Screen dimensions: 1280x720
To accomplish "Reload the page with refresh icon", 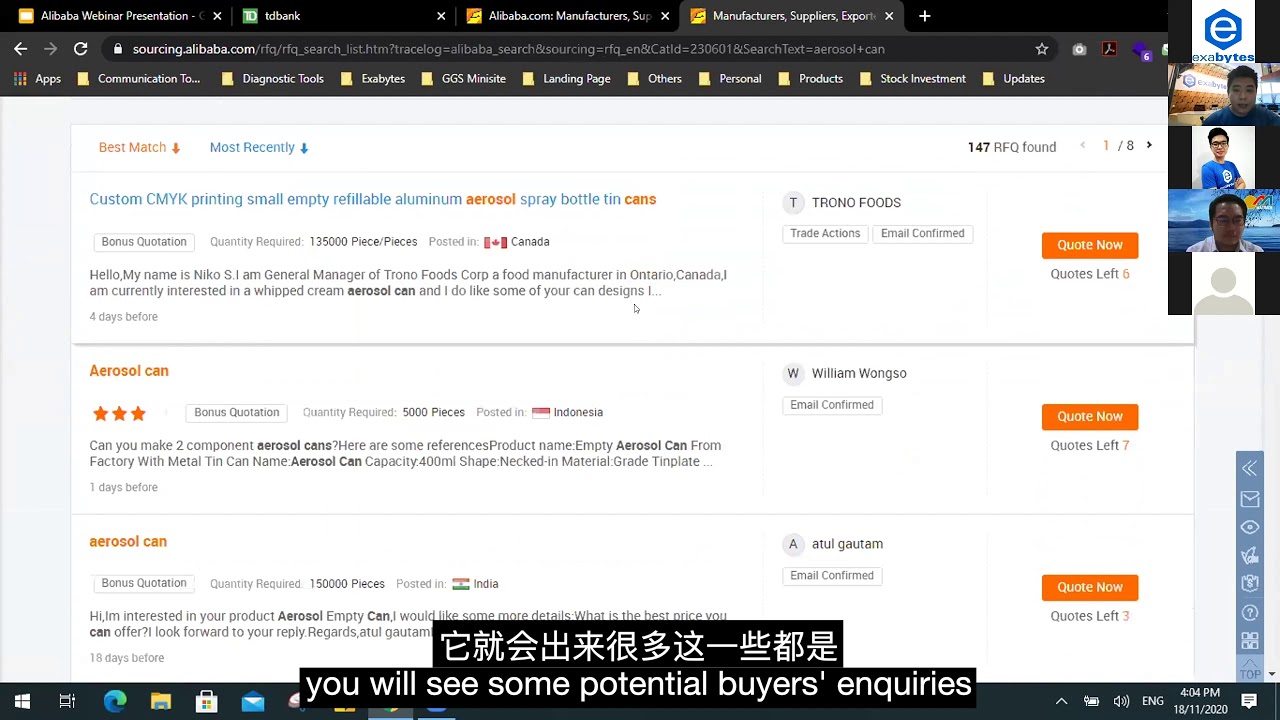I will tap(80, 48).
